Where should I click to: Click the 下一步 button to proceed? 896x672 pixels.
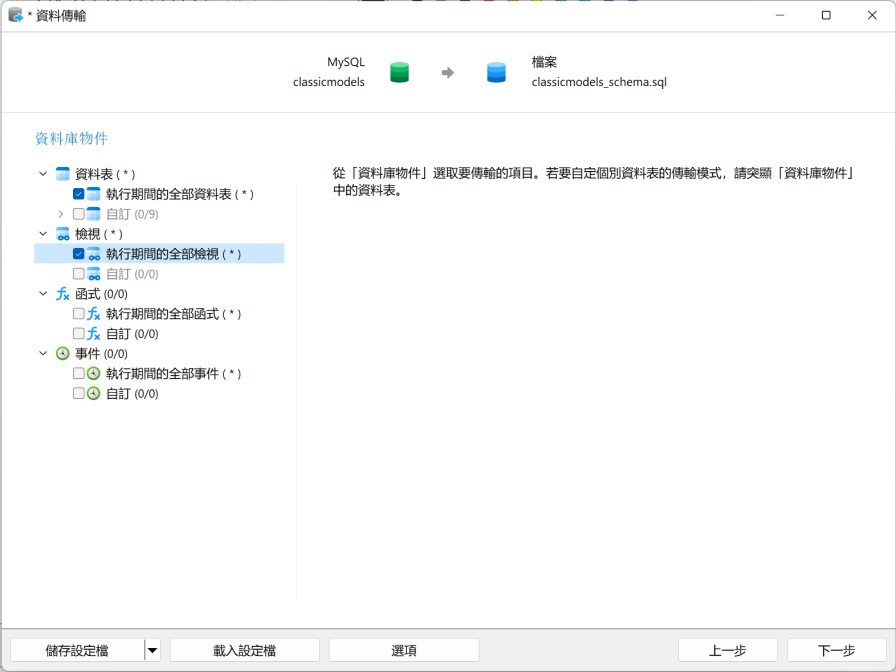click(835, 649)
